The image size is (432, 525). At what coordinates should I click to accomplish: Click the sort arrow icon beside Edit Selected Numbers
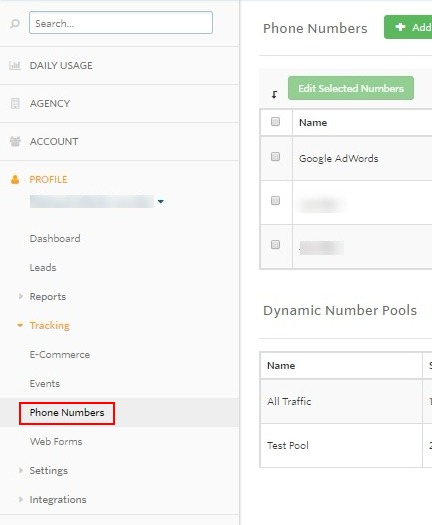point(274,95)
